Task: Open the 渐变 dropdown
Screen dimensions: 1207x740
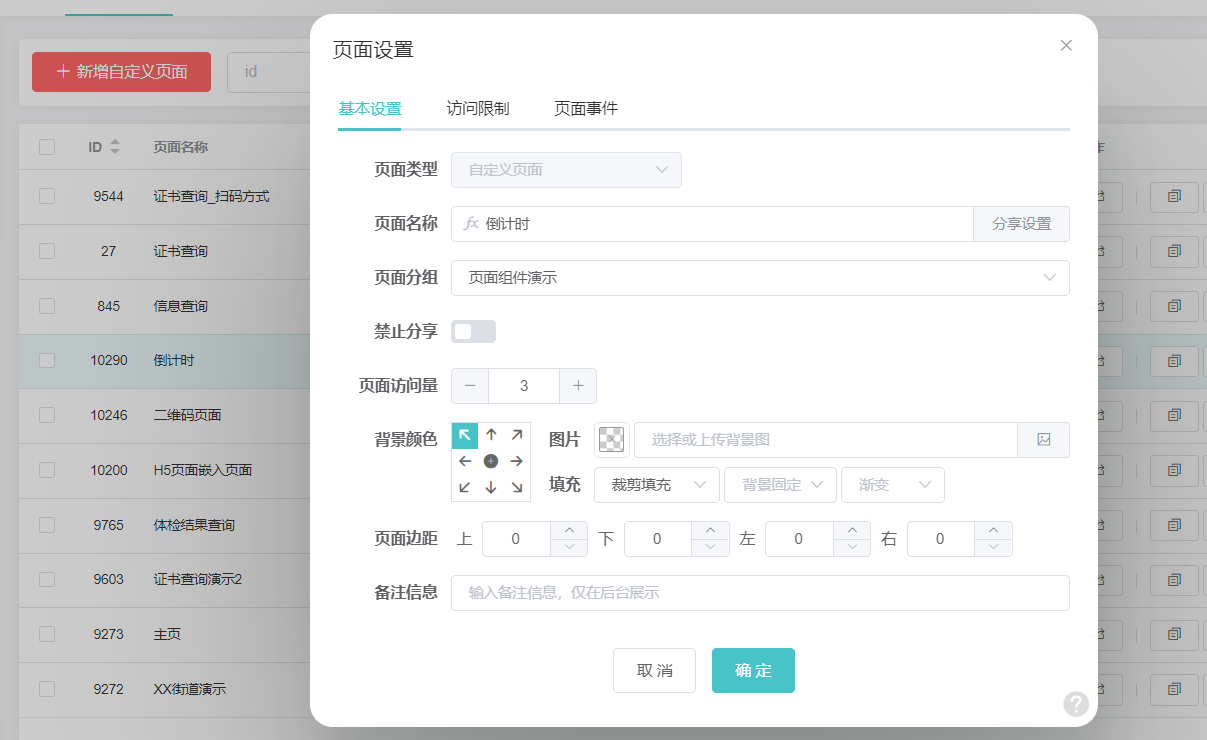Action: coord(893,485)
